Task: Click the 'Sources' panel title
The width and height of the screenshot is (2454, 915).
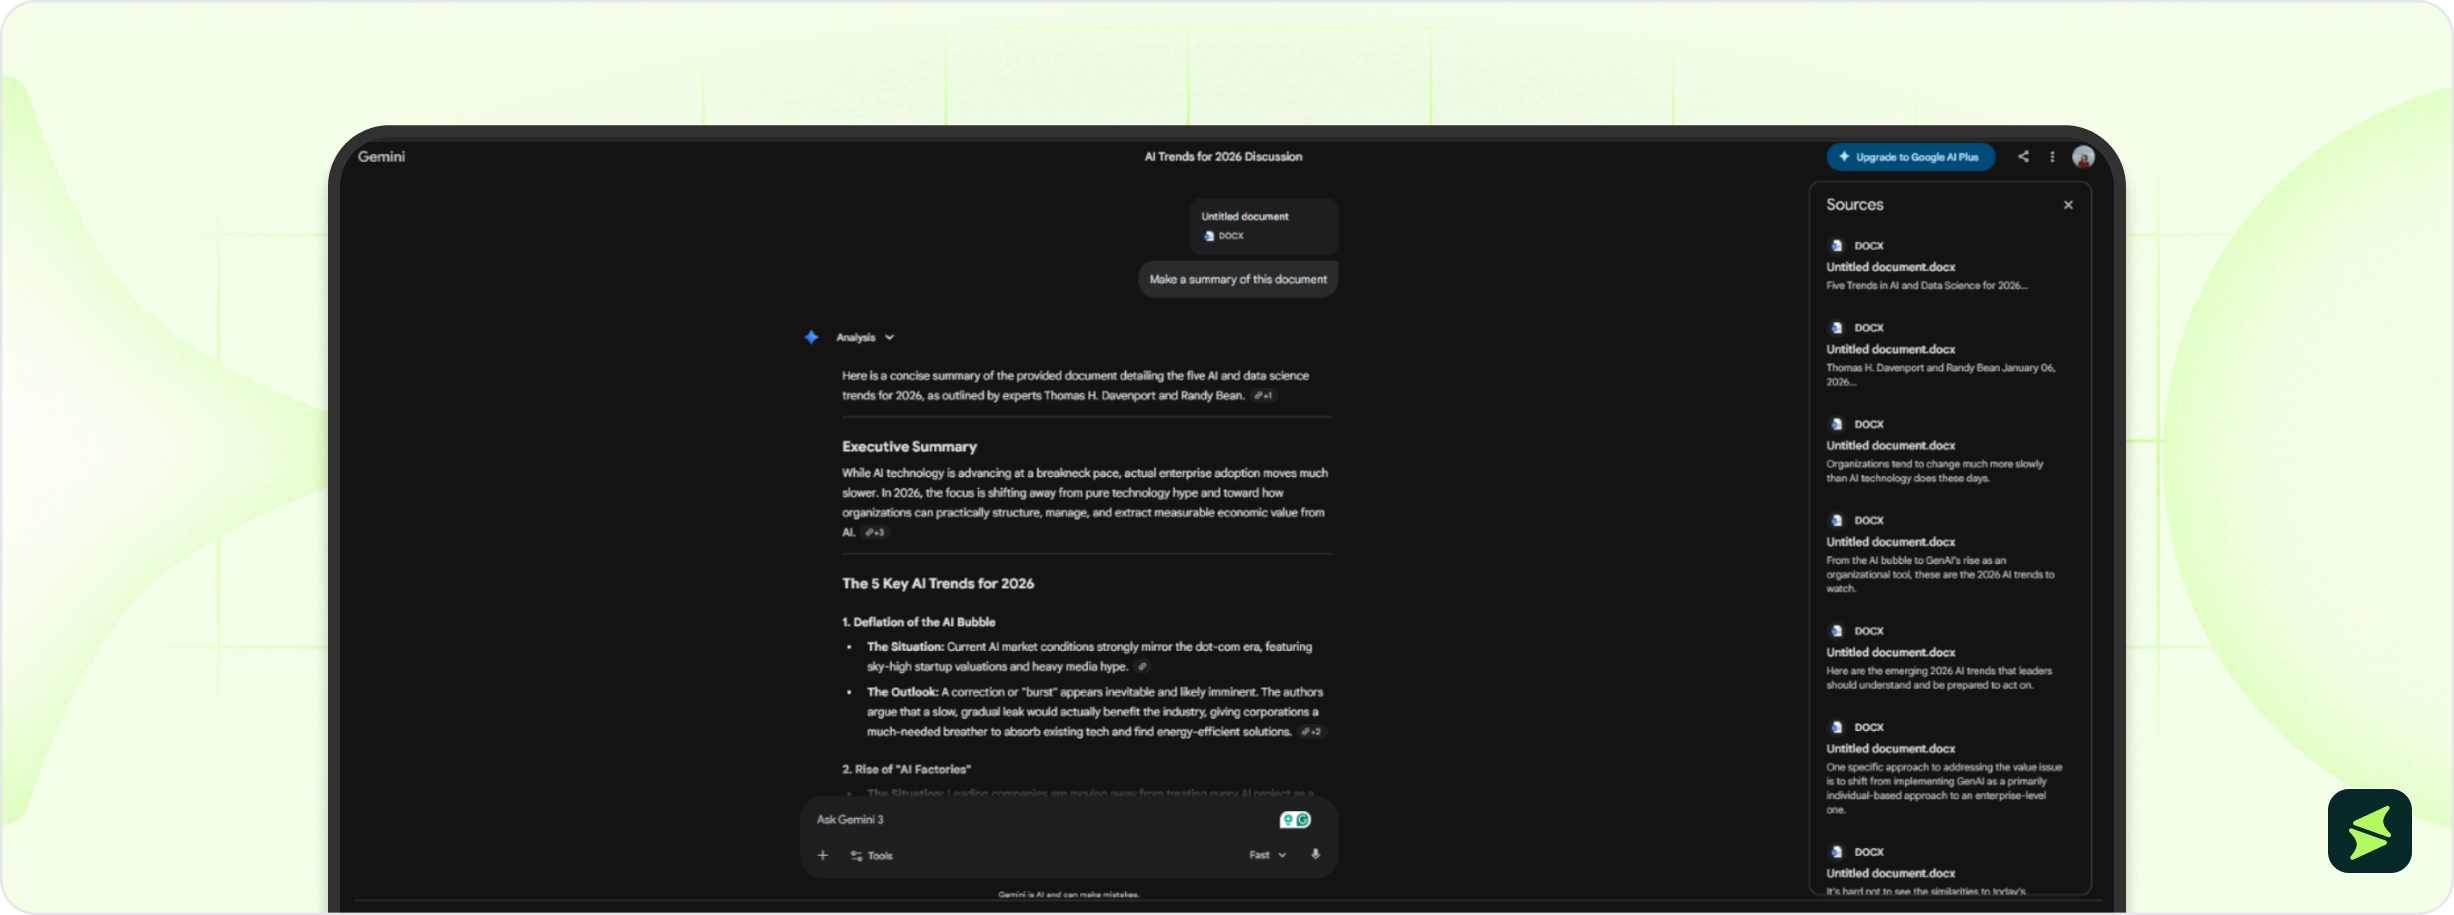Action: tap(1854, 205)
